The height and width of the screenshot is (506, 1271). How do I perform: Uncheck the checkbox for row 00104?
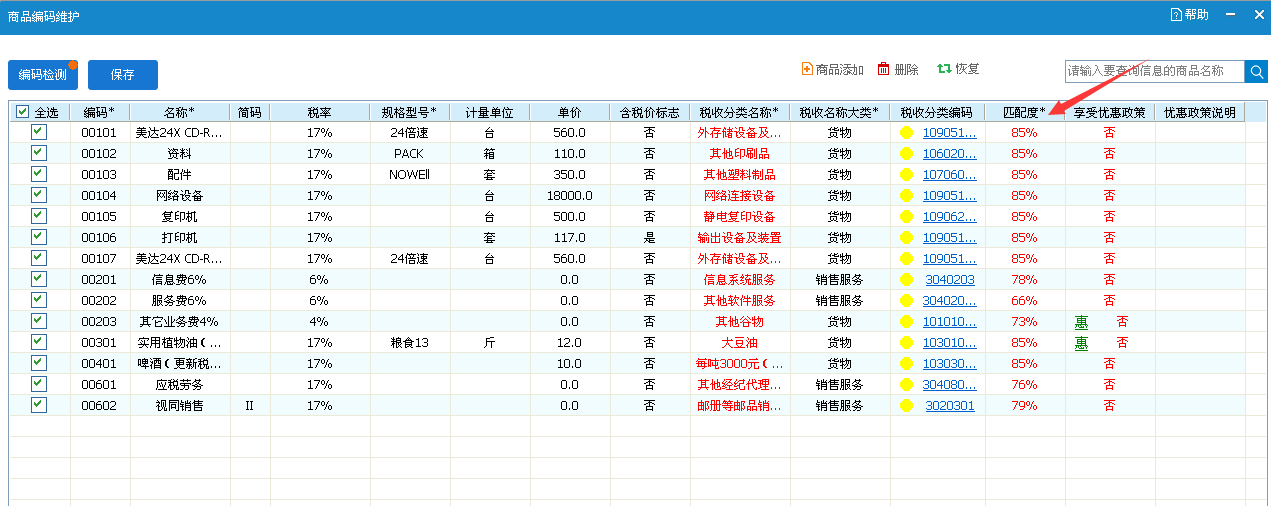pyautogui.click(x=39, y=195)
